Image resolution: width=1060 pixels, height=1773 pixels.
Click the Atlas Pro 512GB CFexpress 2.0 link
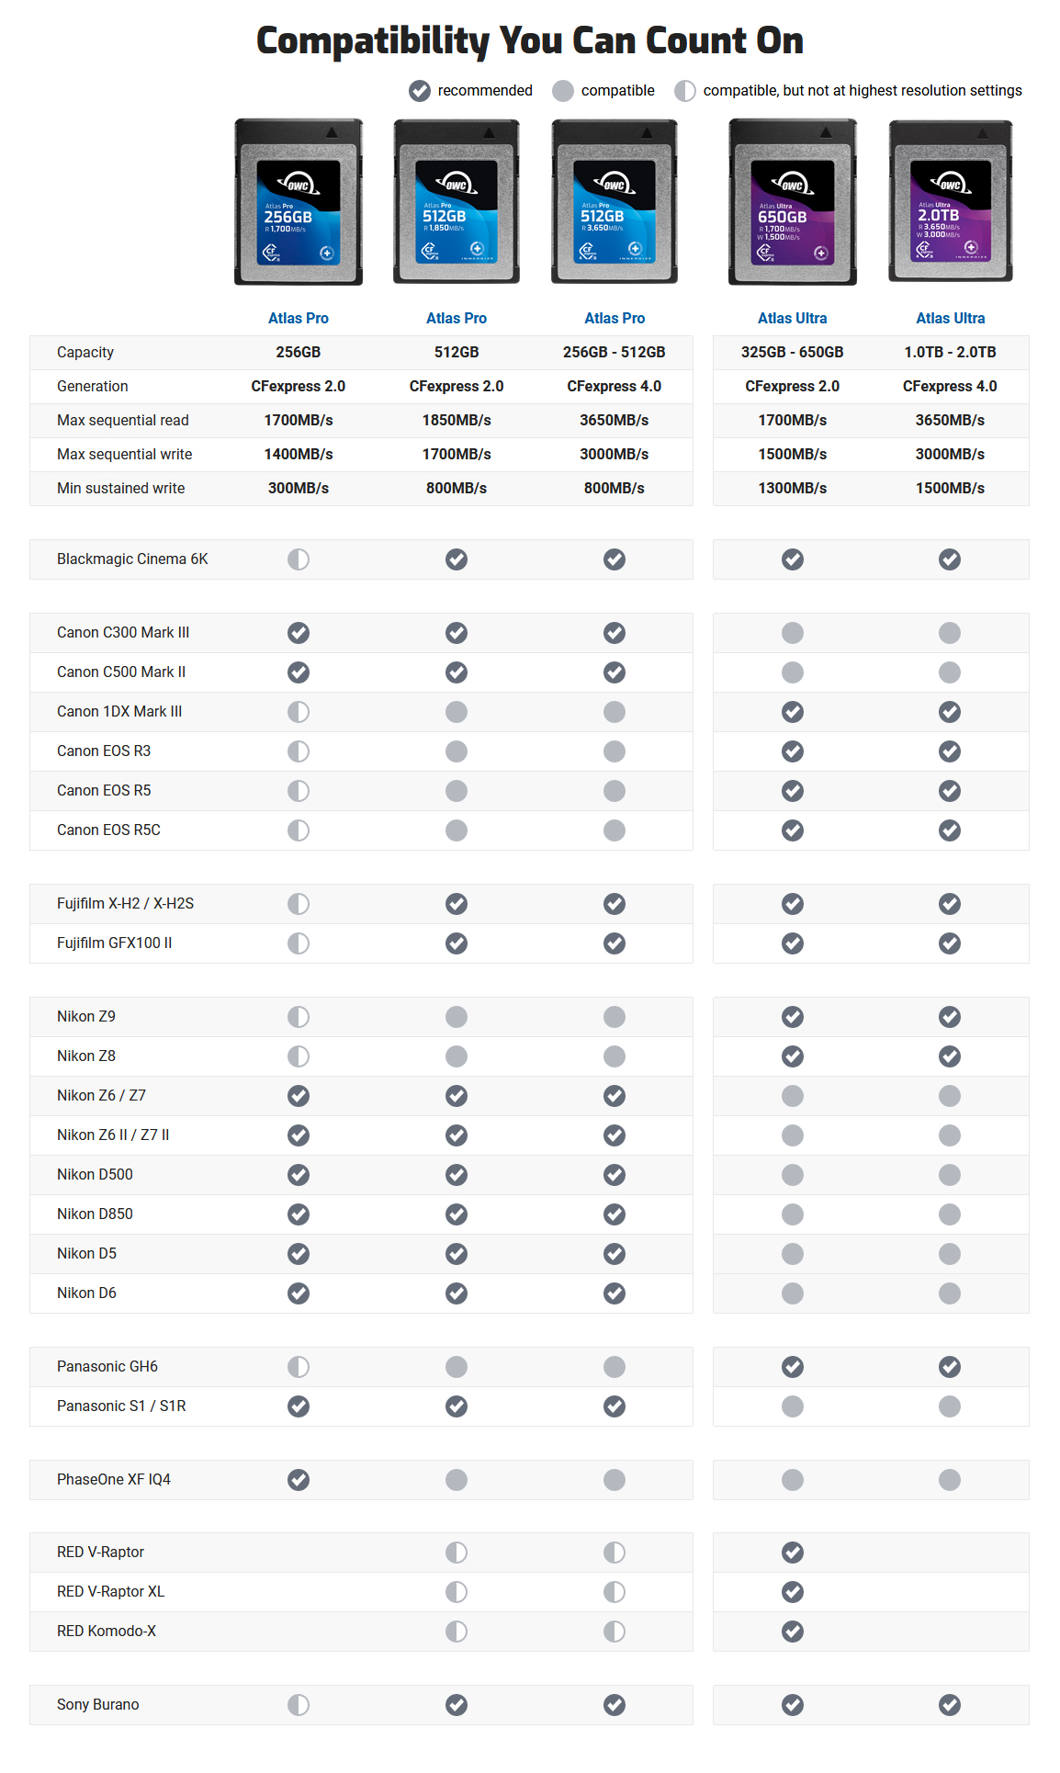[x=456, y=318]
